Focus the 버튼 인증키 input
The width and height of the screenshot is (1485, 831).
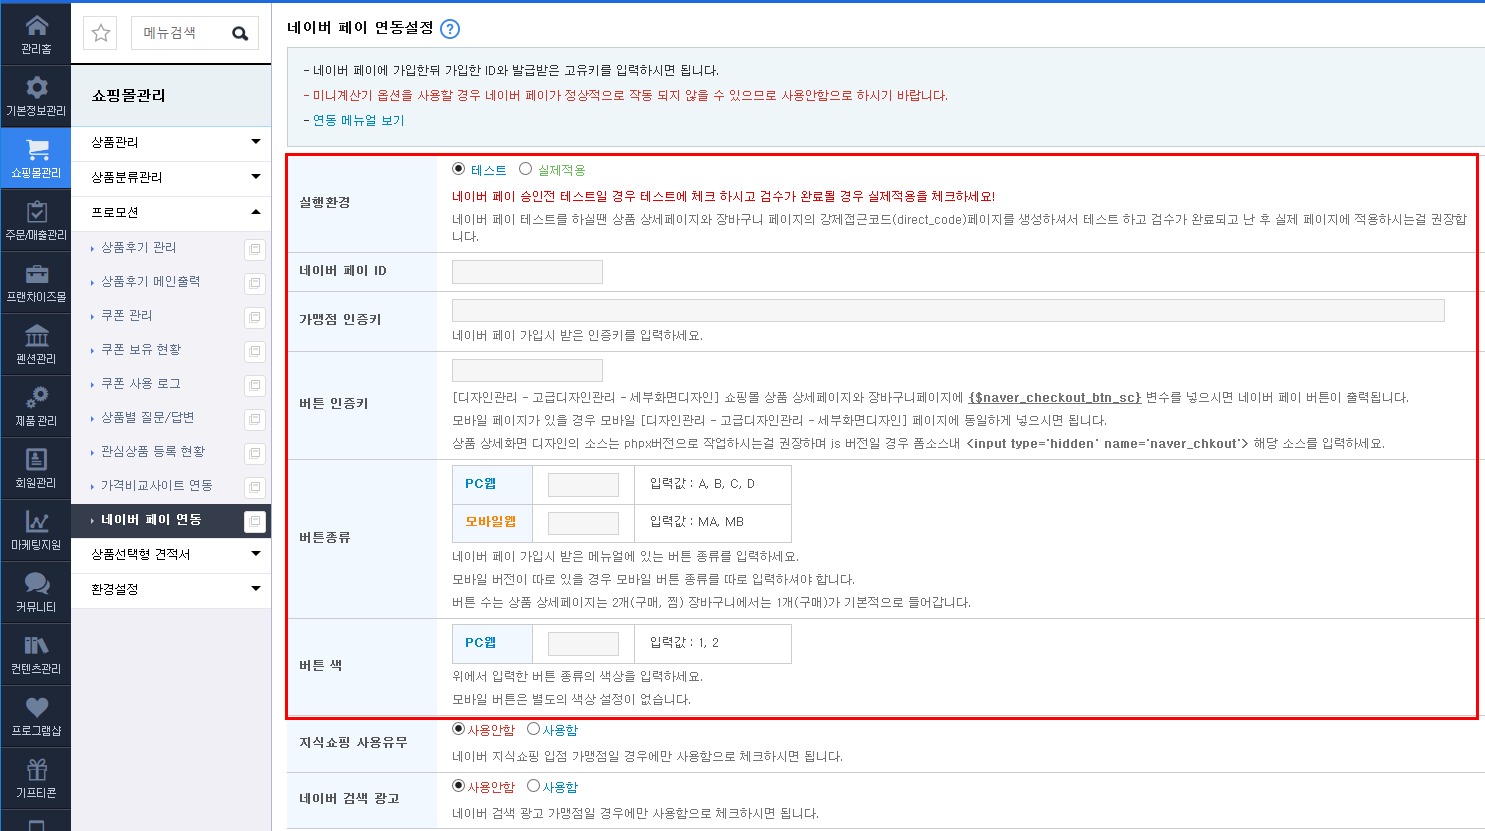[x=527, y=370]
